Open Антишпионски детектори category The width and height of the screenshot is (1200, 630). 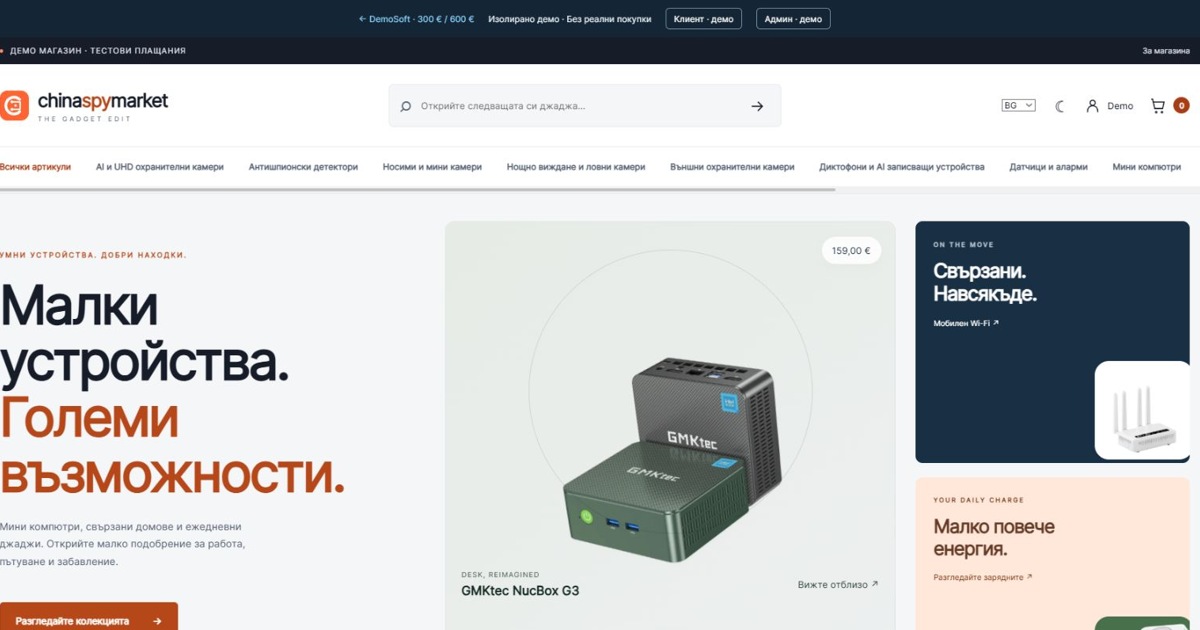303,167
